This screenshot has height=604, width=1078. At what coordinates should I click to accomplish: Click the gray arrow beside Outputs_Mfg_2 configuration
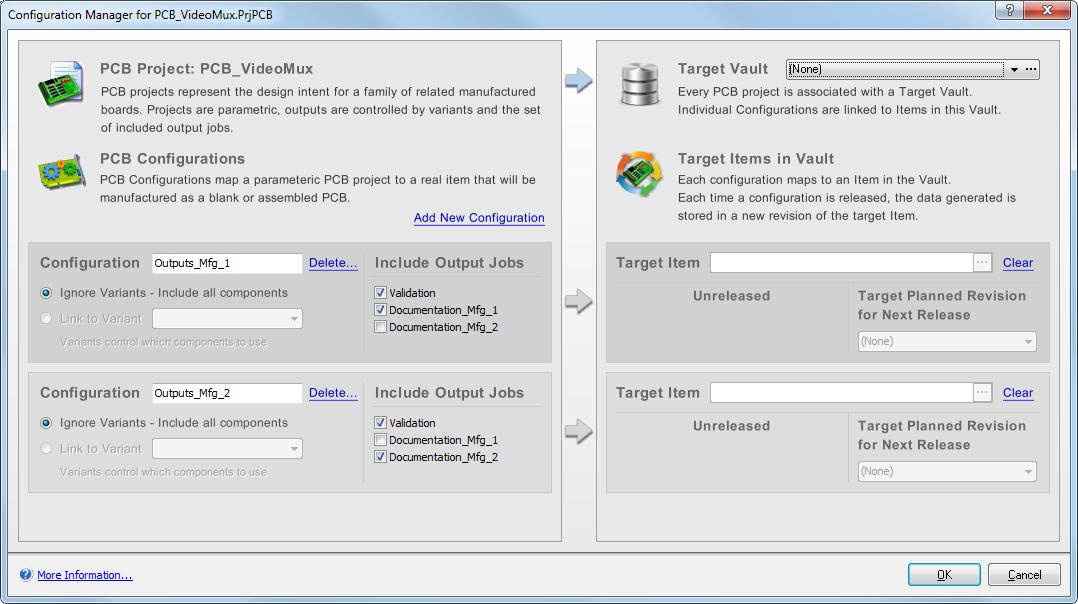pos(579,432)
